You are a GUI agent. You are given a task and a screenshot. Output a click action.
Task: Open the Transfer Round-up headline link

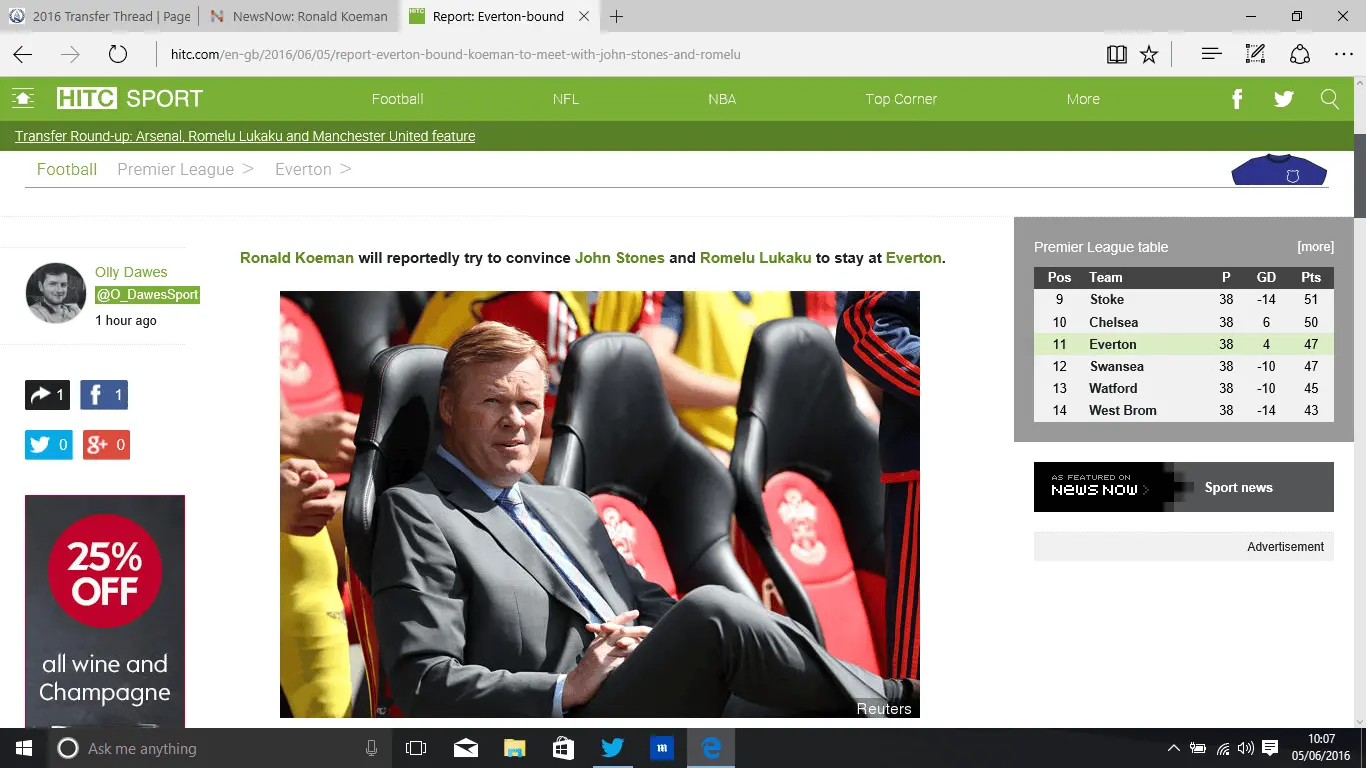click(245, 136)
